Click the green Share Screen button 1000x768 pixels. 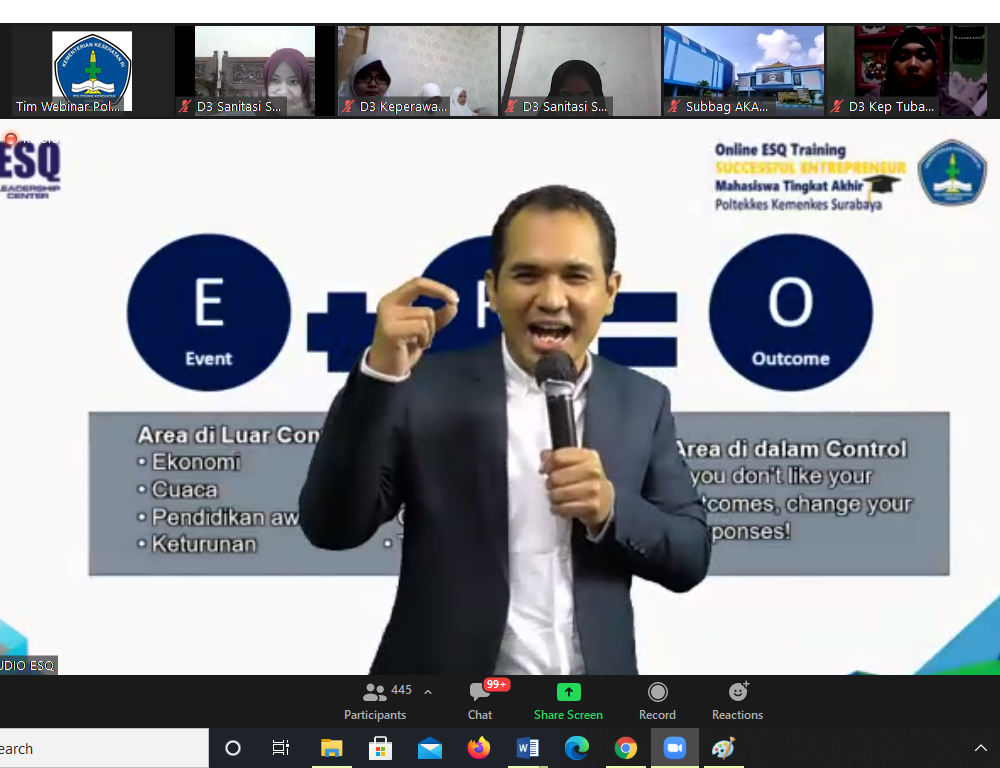pos(568,700)
